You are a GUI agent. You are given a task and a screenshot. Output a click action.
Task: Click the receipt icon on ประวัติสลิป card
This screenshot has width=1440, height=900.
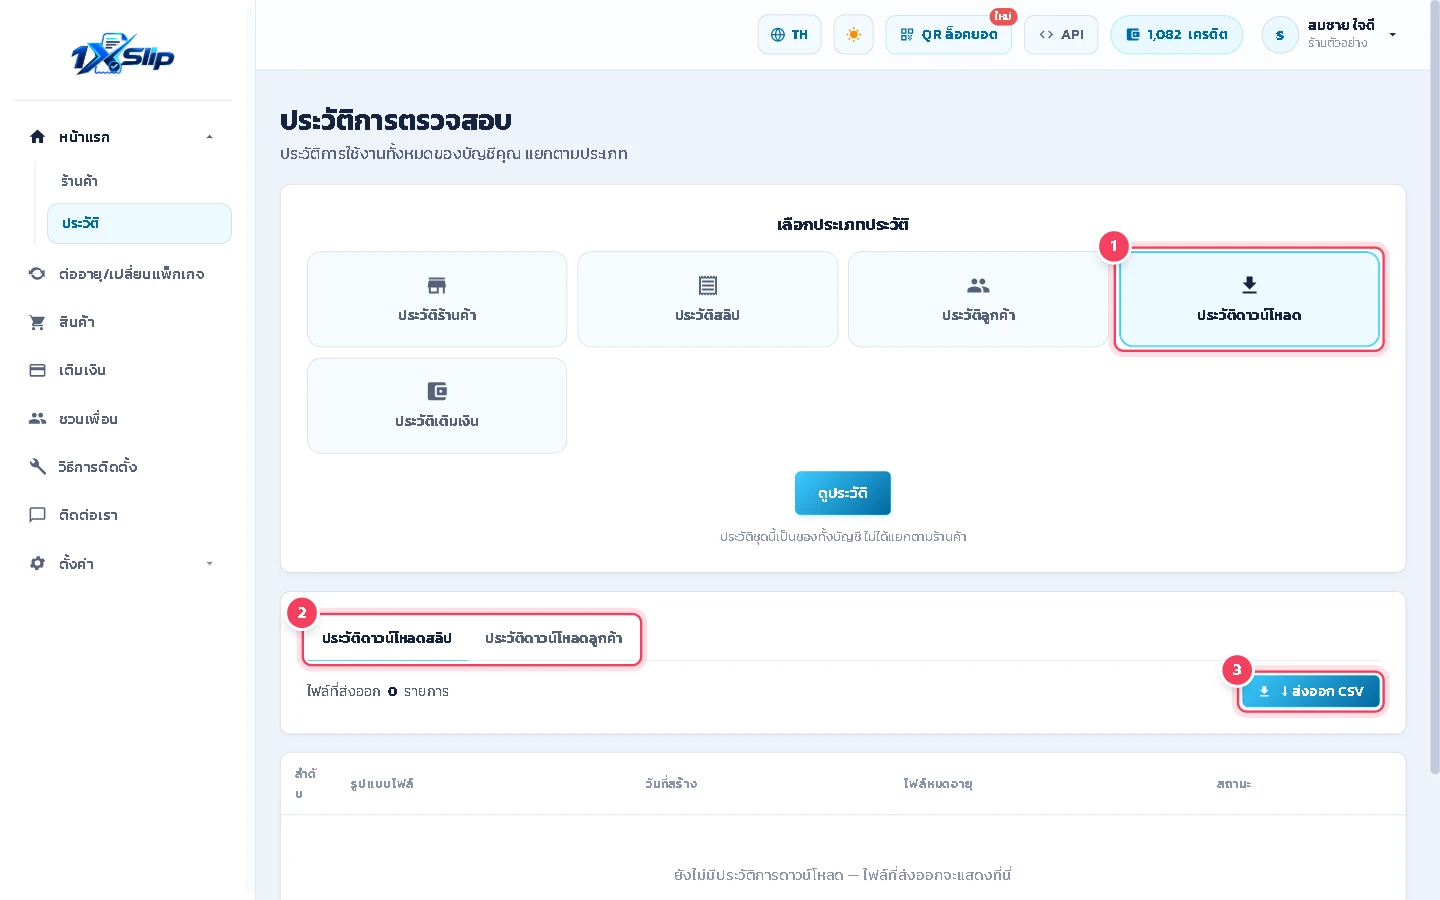click(x=708, y=286)
